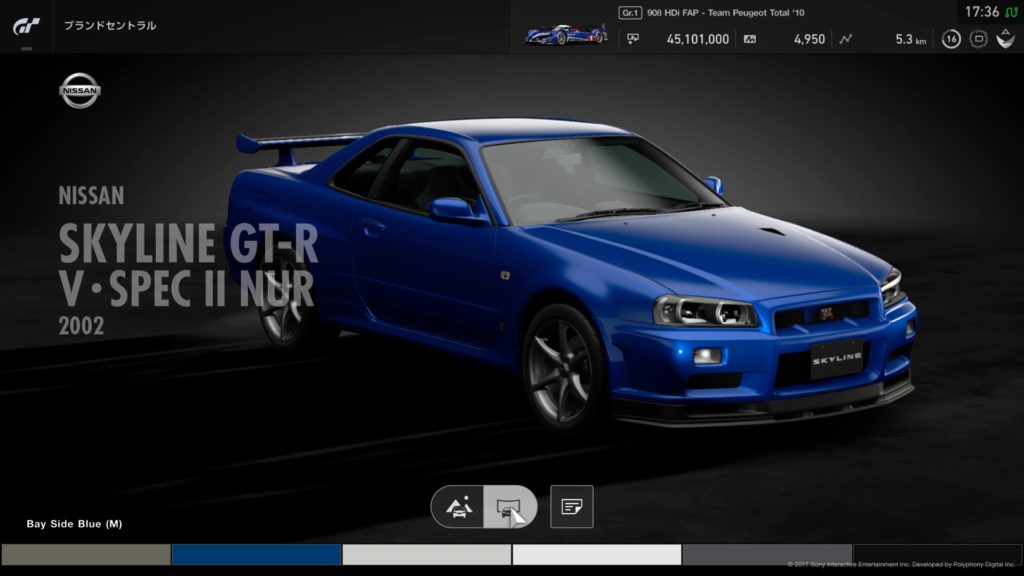Click the green network status icon
The height and width of the screenshot is (576, 1024).
pos(1012,12)
